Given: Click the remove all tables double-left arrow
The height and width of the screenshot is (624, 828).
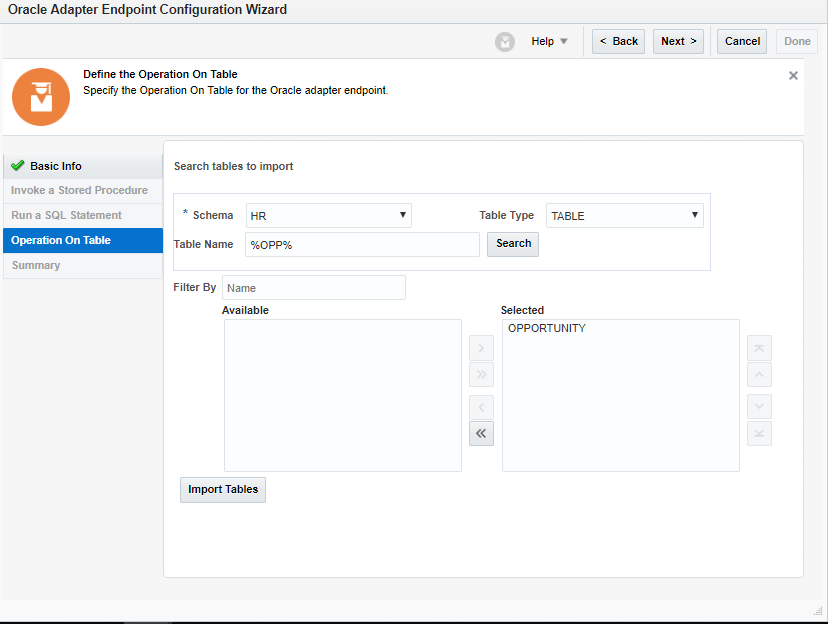Looking at the screenshot, I should pos(481,433).
